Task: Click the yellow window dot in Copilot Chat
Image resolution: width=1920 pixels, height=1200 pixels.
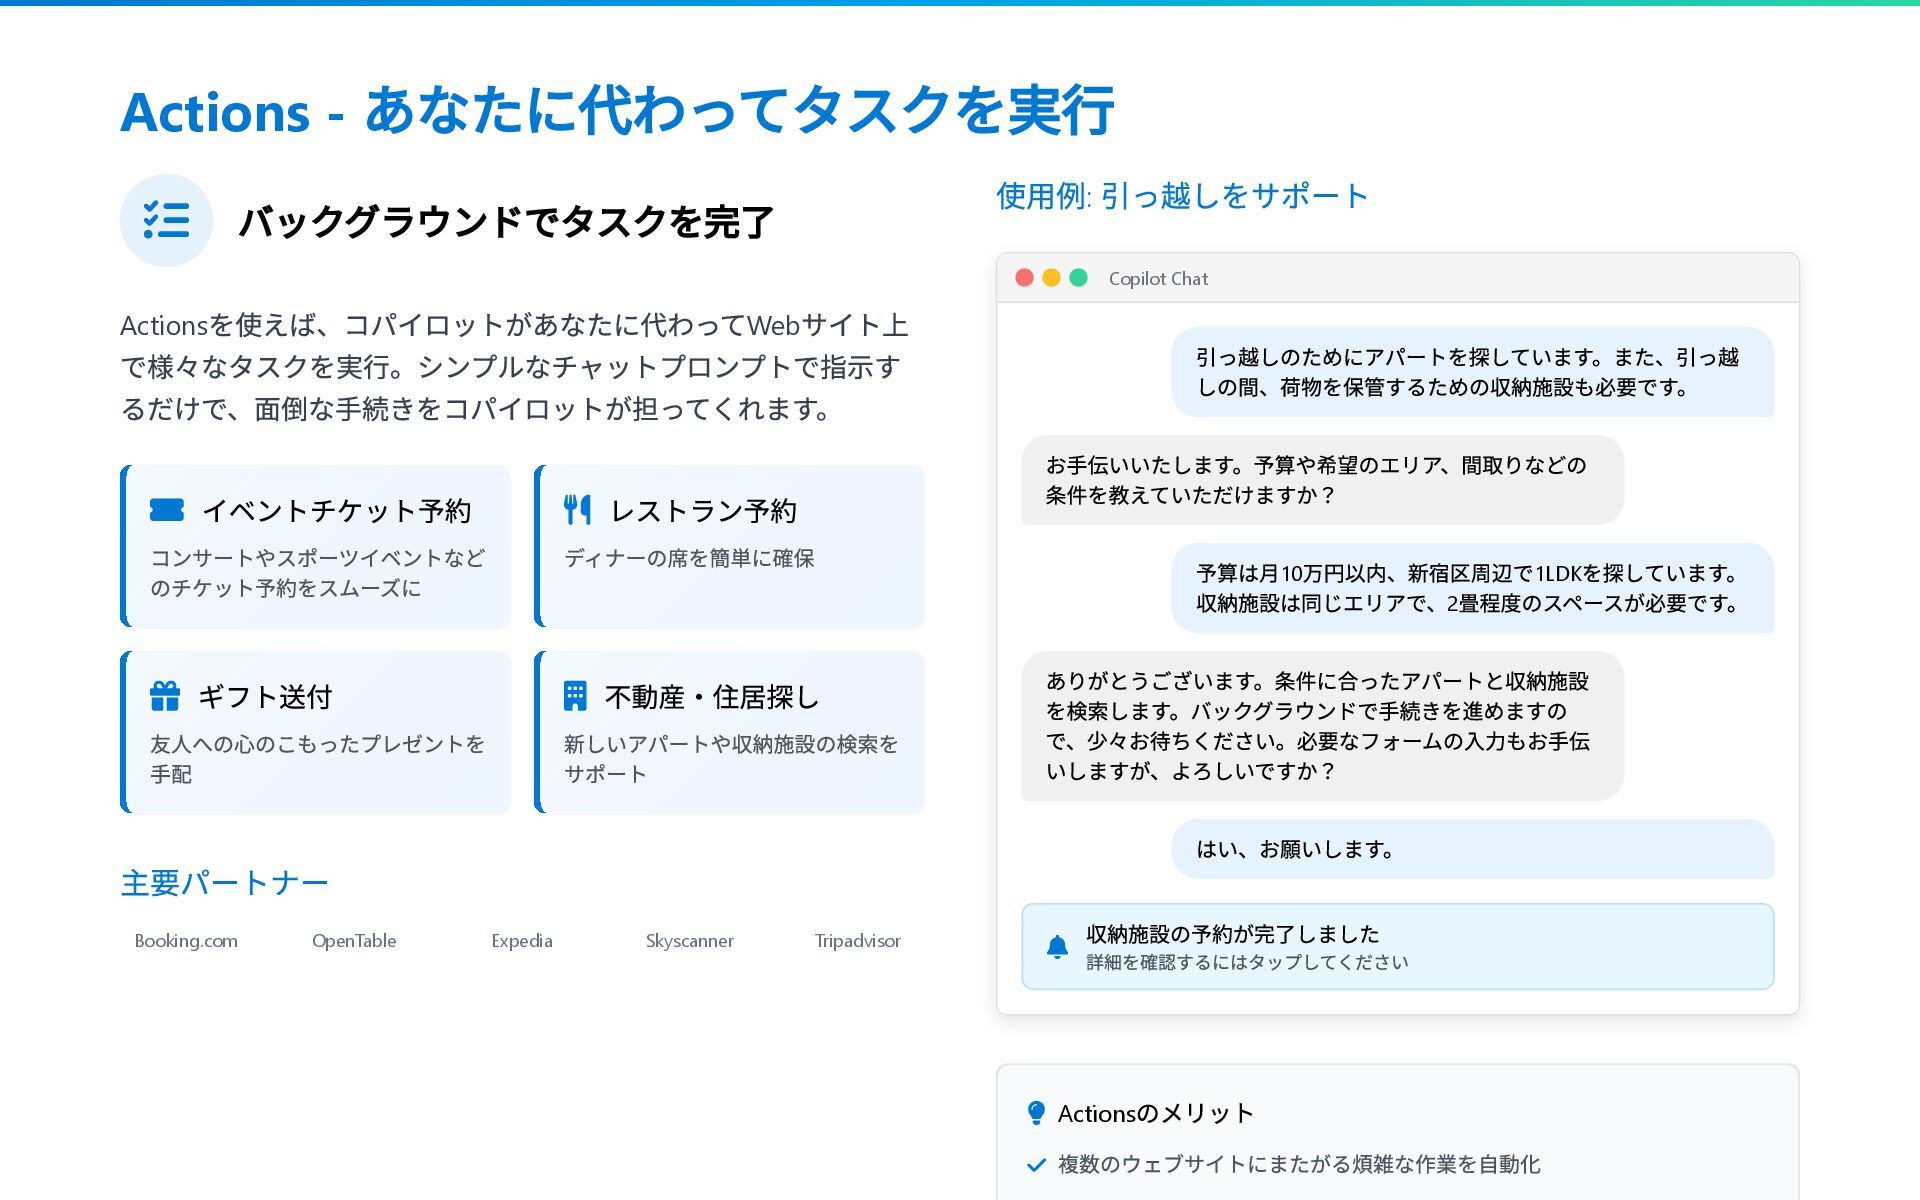Action: 1051,278
